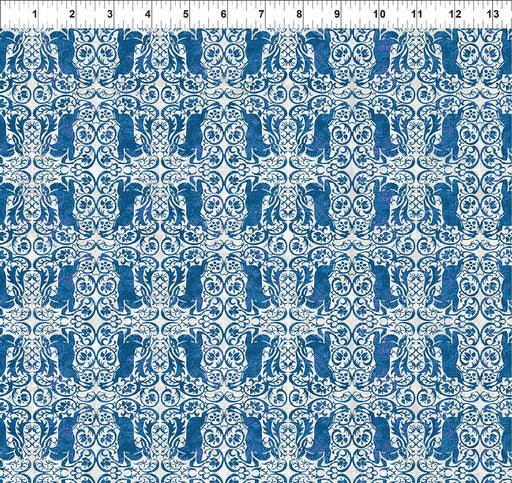Click the number 5 on the ruler
This screenshot has width=512, height=483.
coord(186,14)
